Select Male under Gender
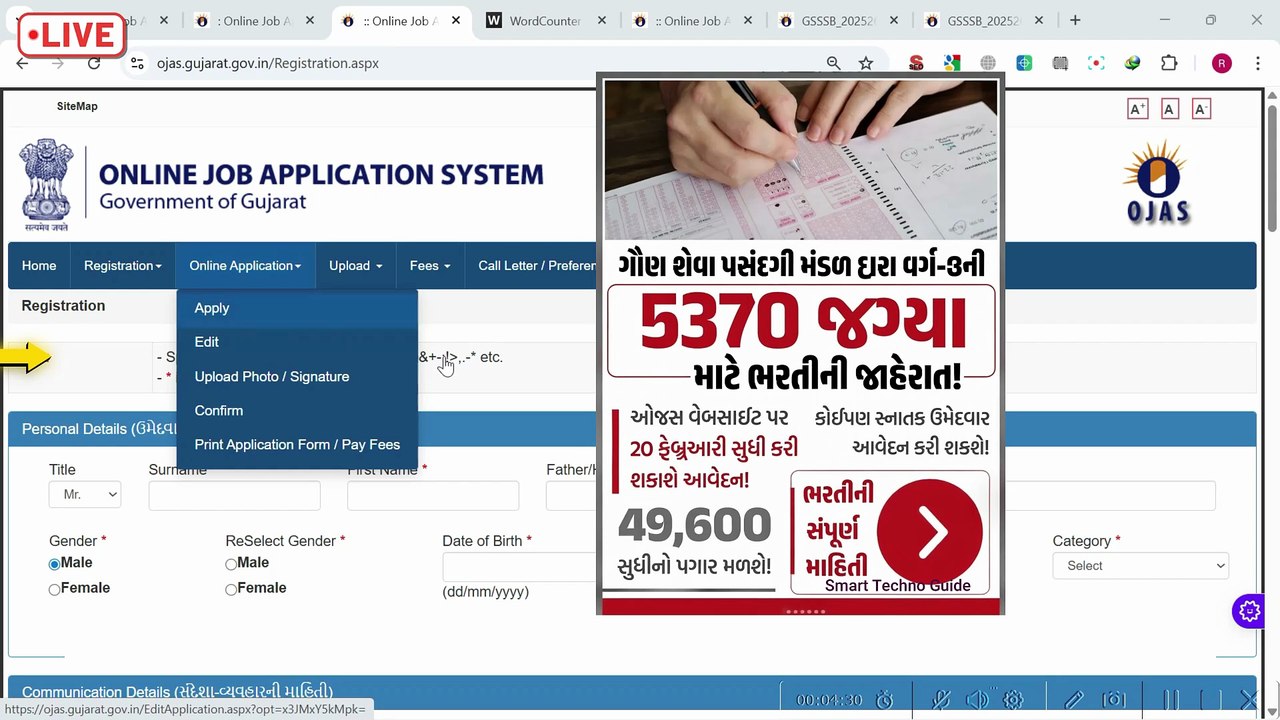The height and width of the screenshot is (720, 1280). pos(55,564)
